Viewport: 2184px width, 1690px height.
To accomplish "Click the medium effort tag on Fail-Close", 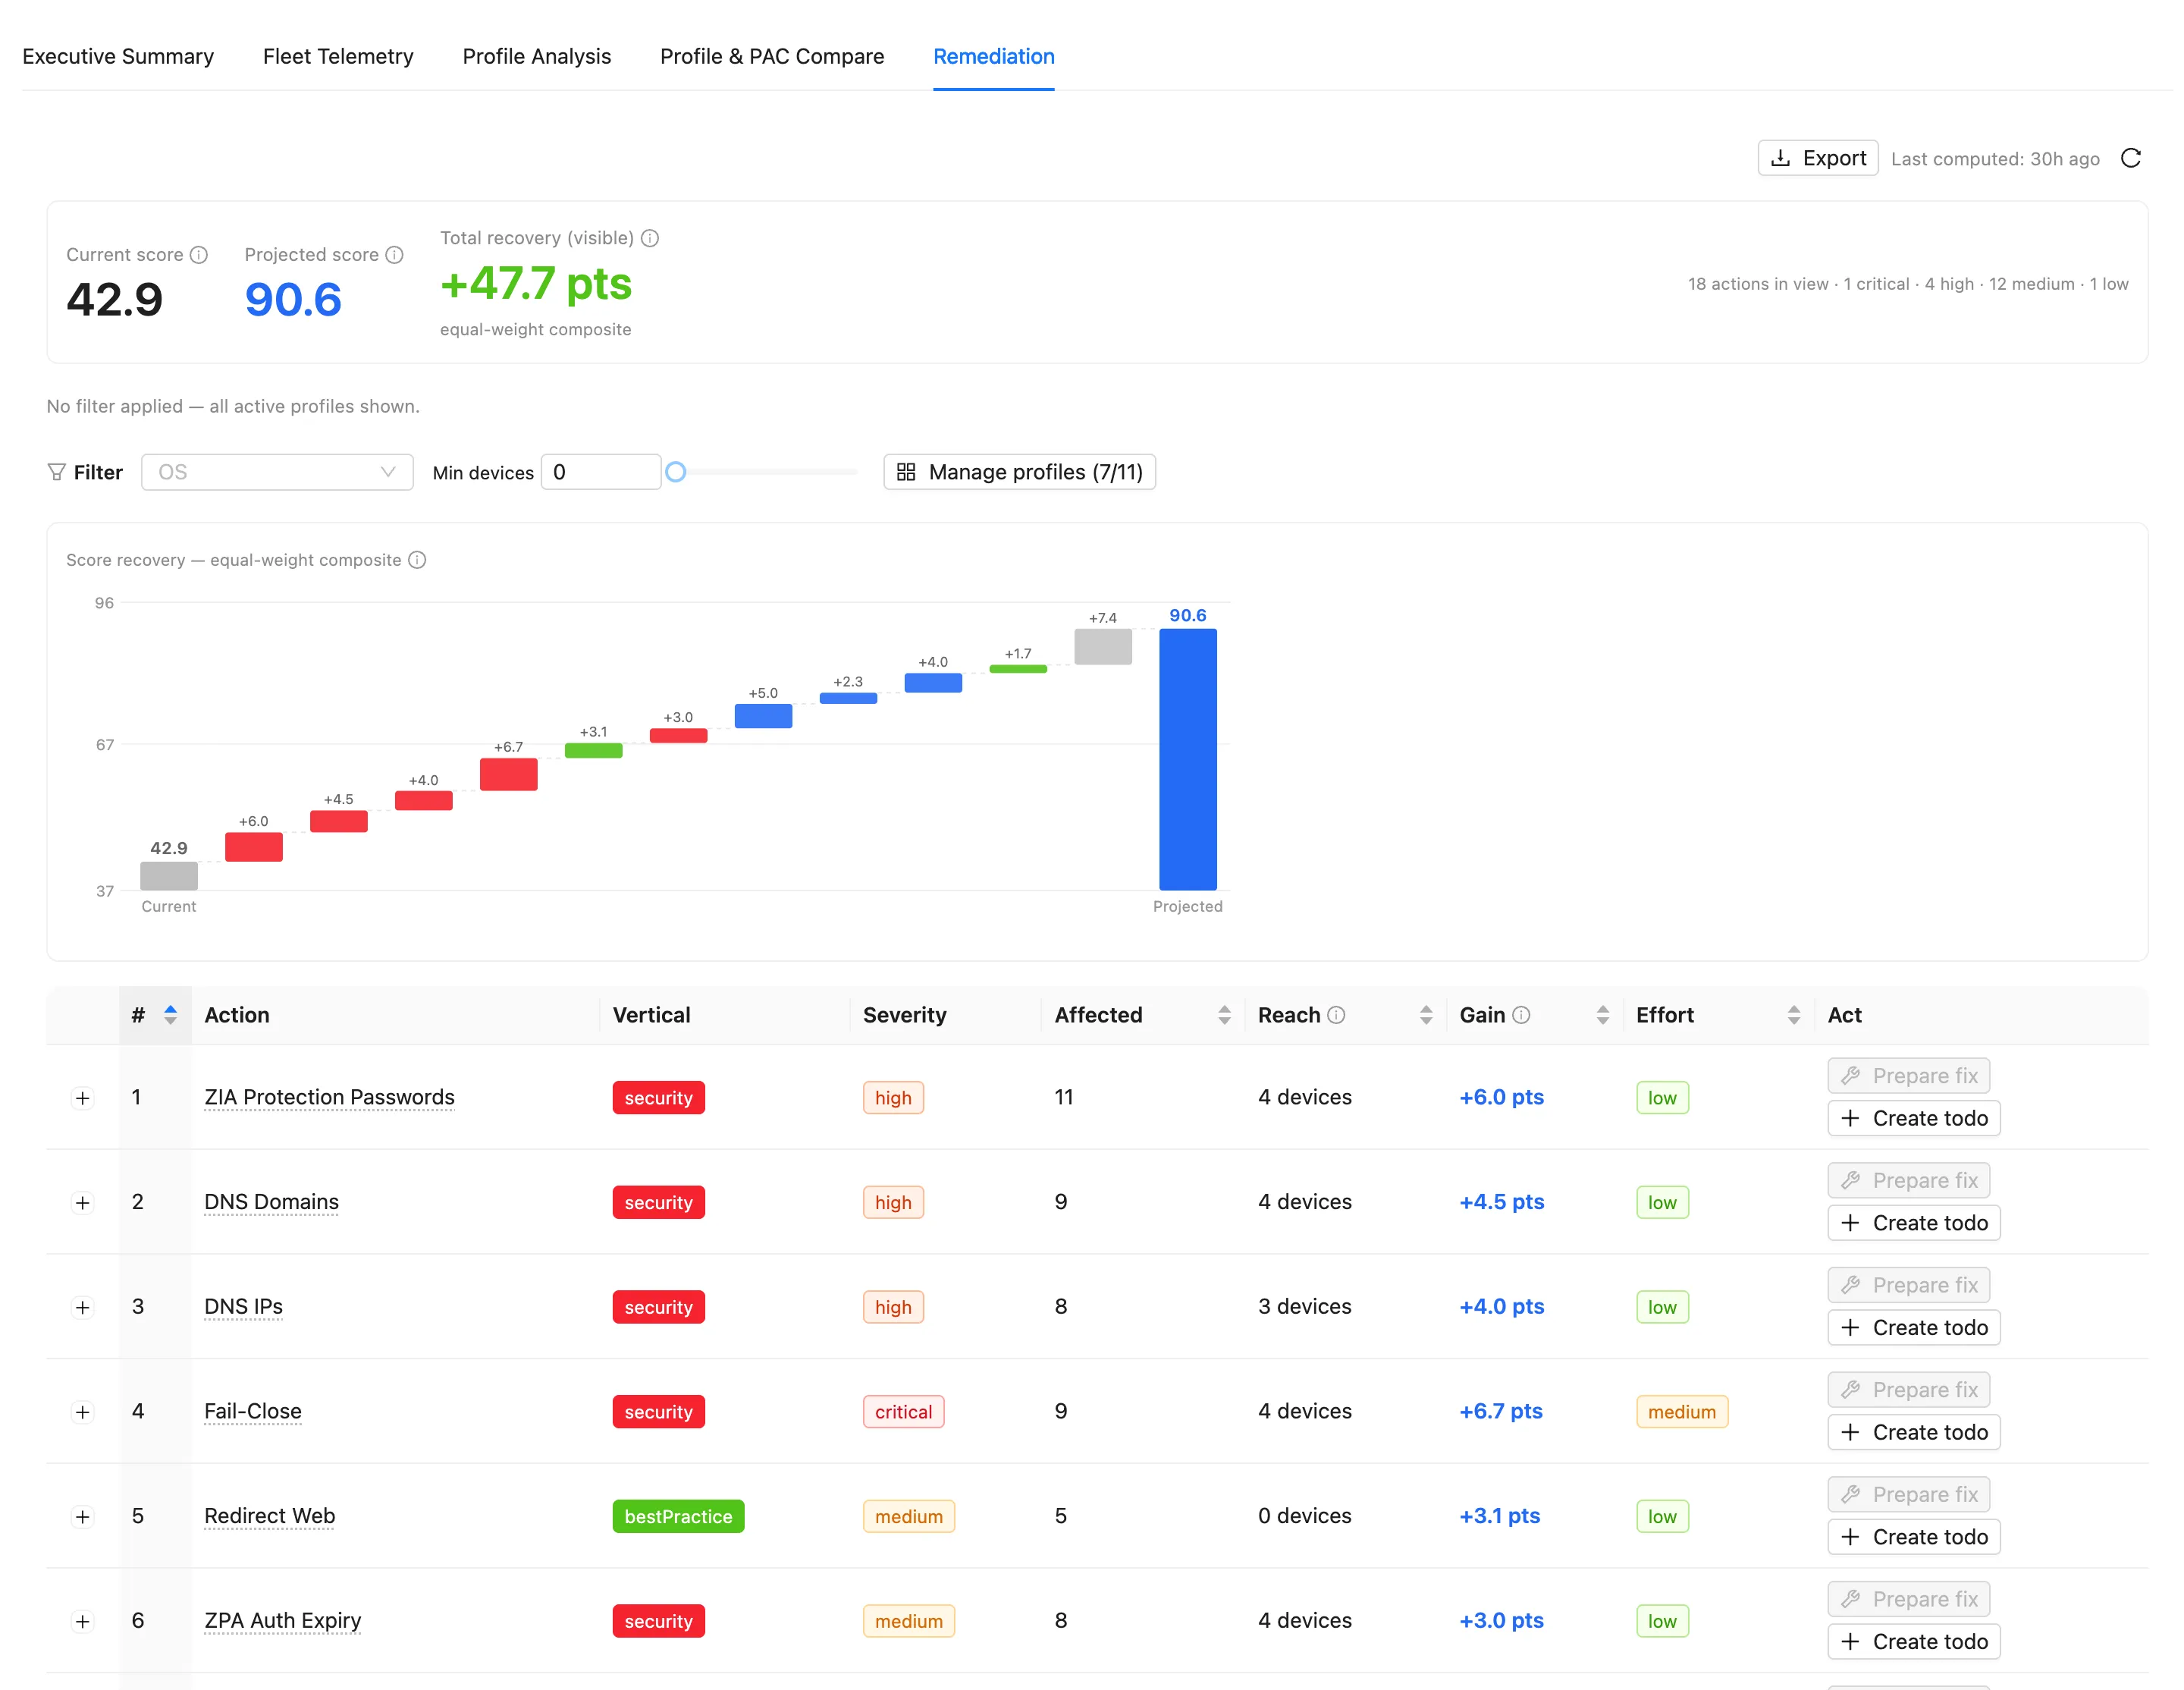I will (1682, 1412).
